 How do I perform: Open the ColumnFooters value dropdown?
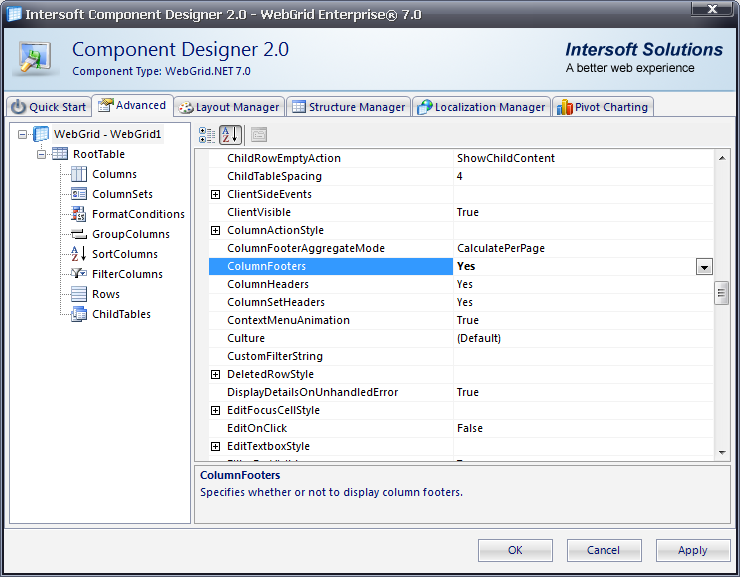(704, 267)
